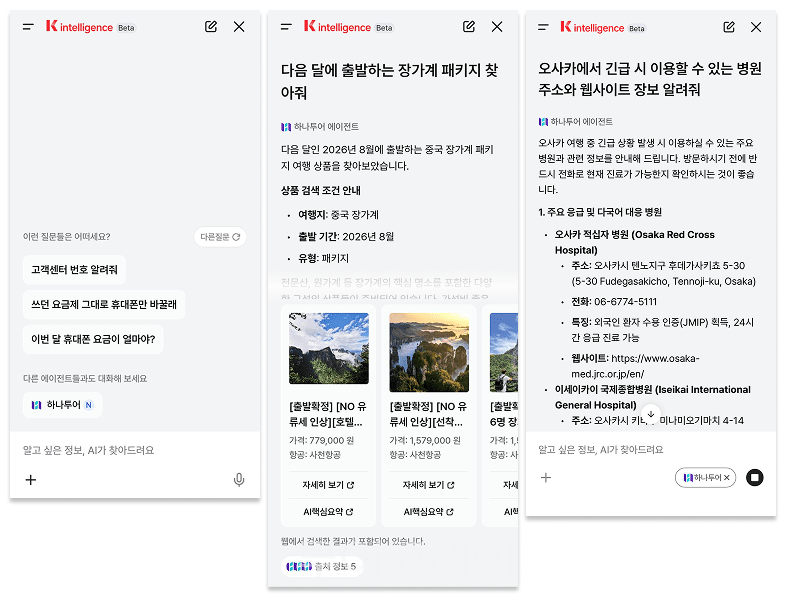Image resolution: width=786 pixels, height=596 pixels.
Task: Open first Zhangjiajie package photo
Action: 329,348
